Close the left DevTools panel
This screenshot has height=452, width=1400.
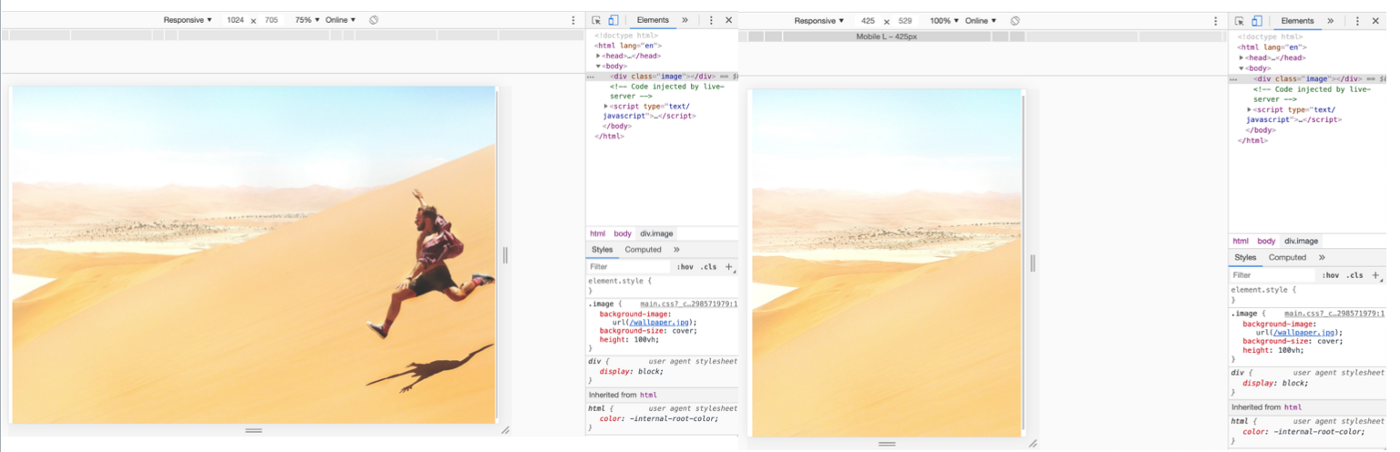tap(729, 20)
